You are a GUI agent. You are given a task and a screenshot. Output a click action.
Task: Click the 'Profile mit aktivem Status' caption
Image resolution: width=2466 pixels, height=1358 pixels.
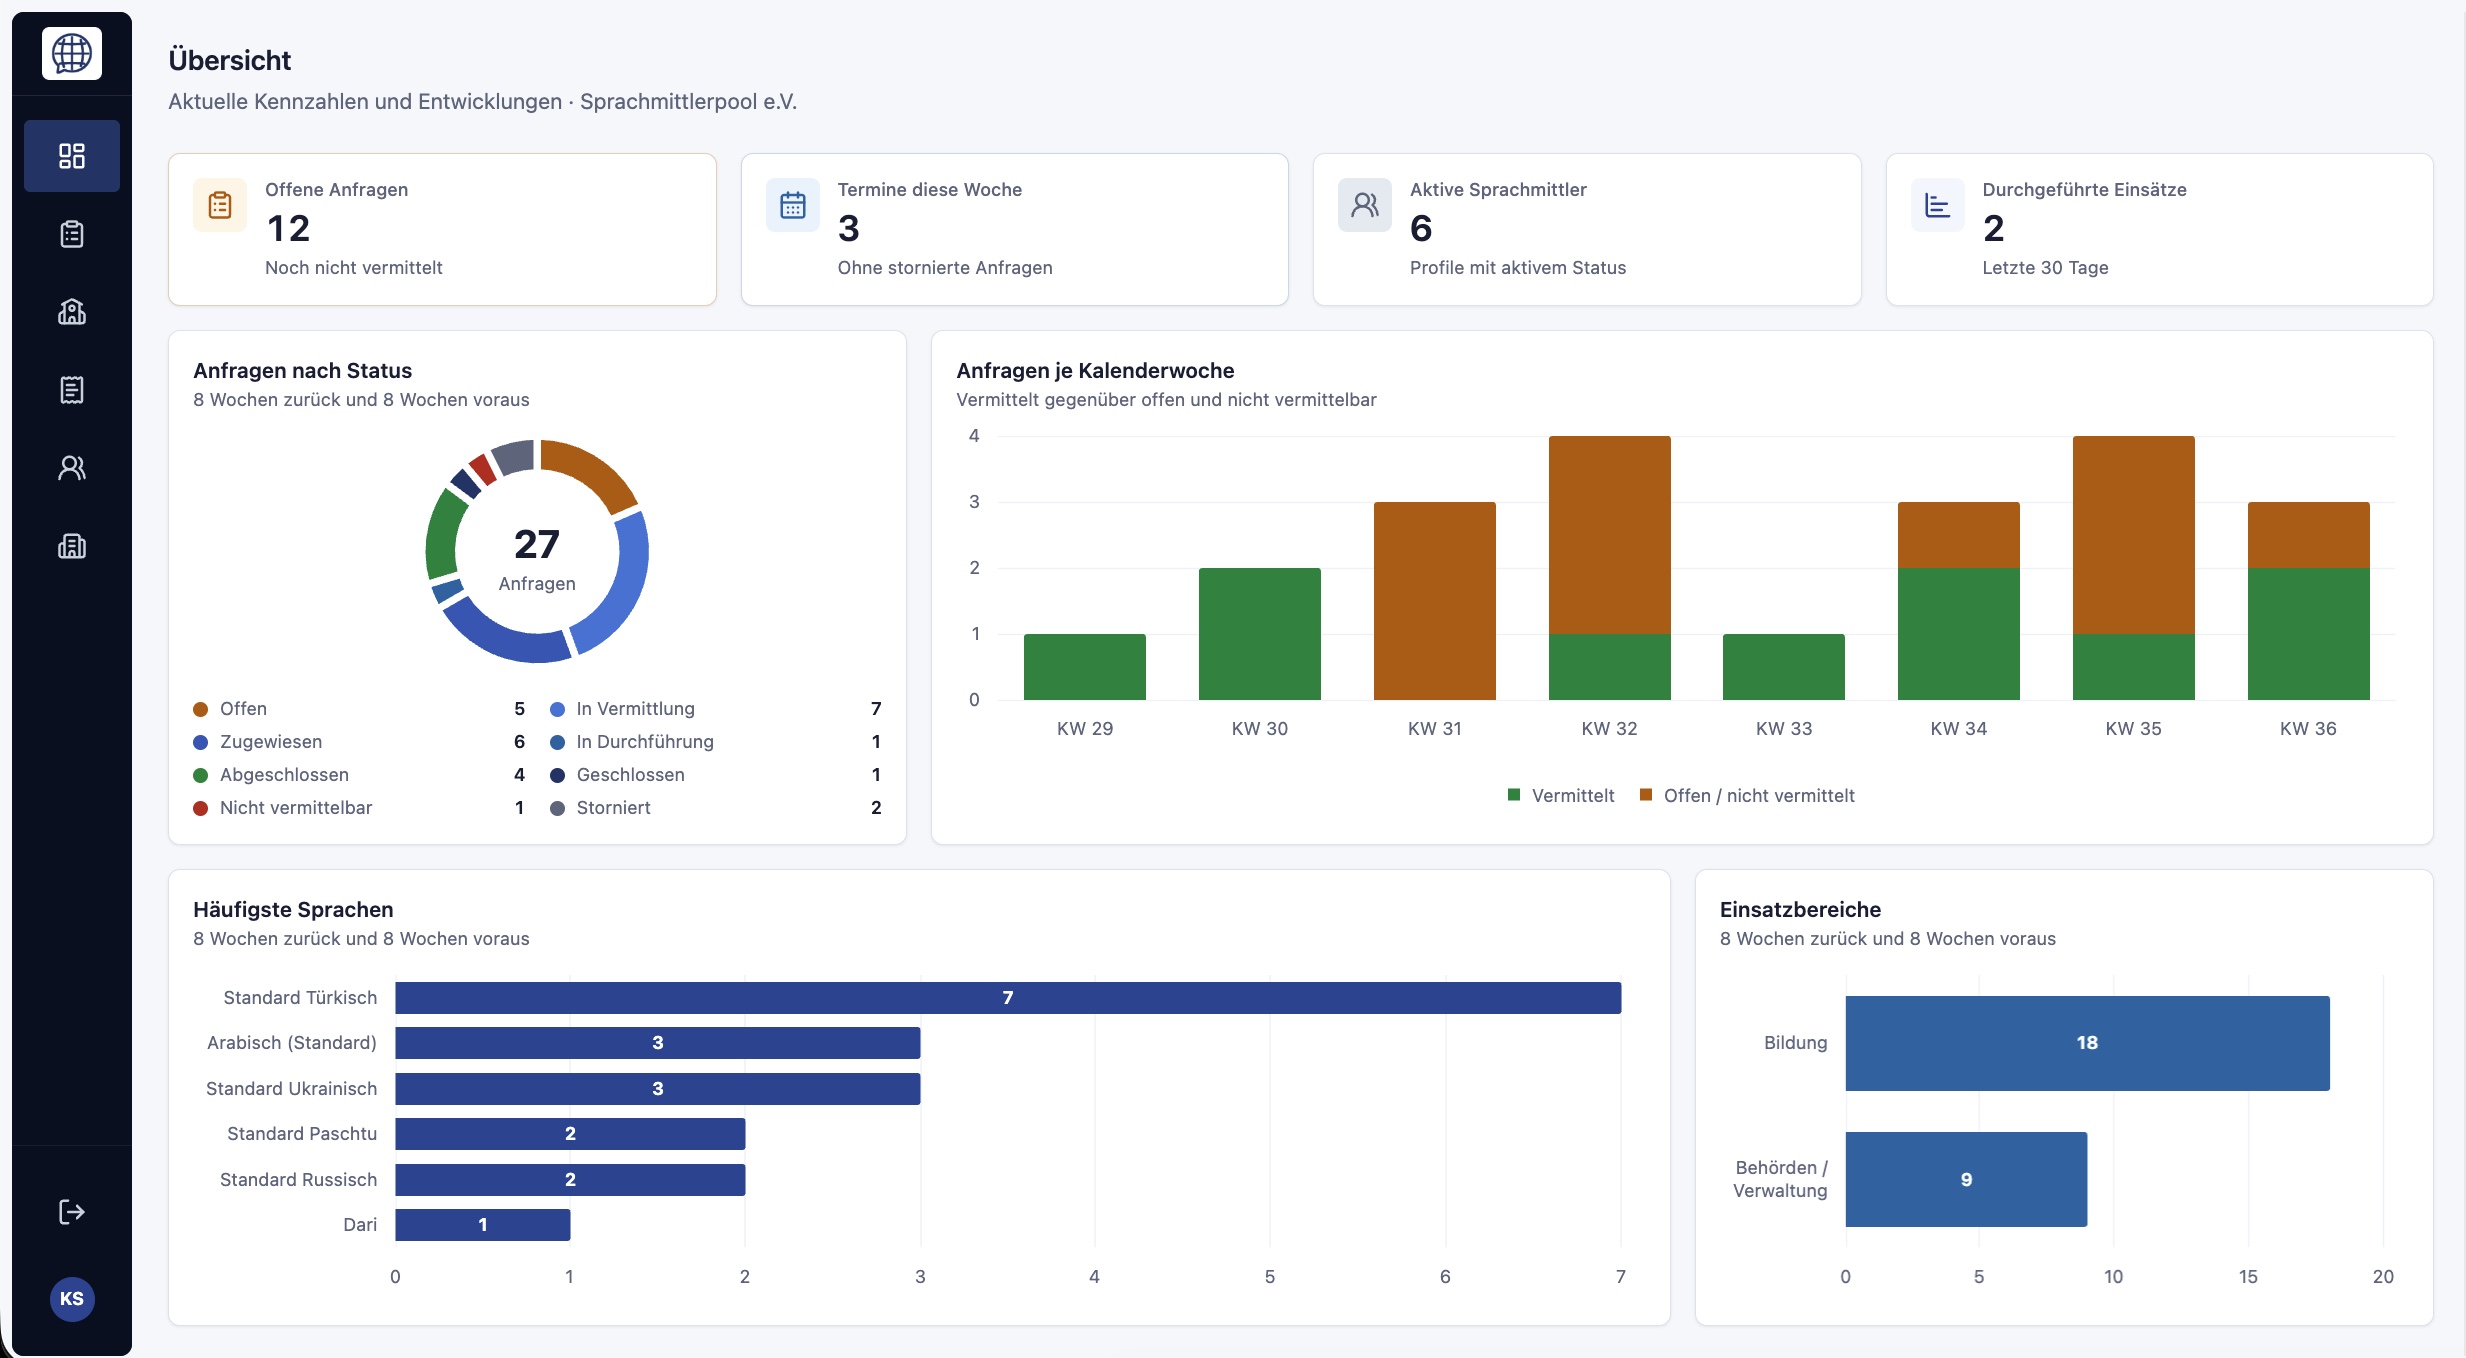pos(1518,268)
